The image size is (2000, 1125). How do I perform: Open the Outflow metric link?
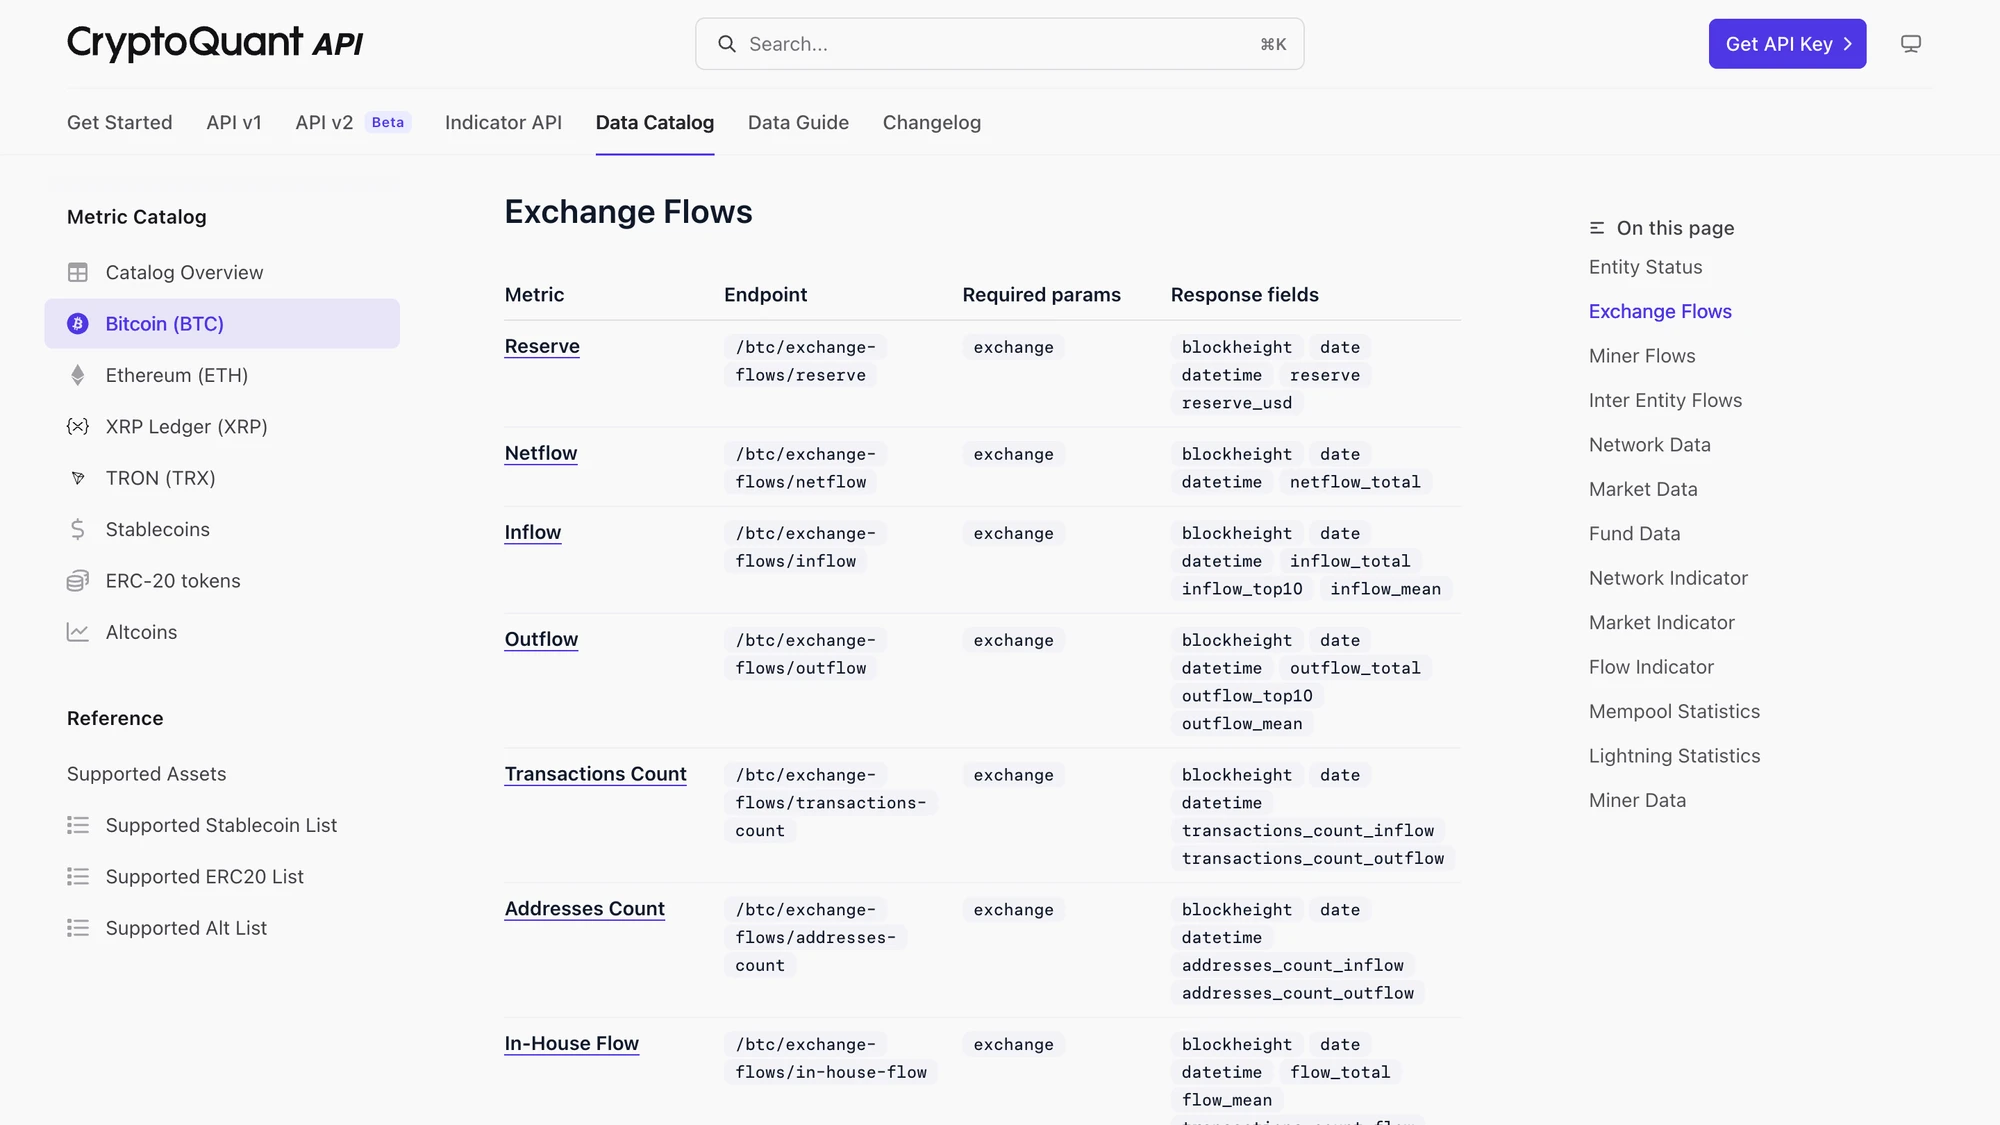coord(541,639)
